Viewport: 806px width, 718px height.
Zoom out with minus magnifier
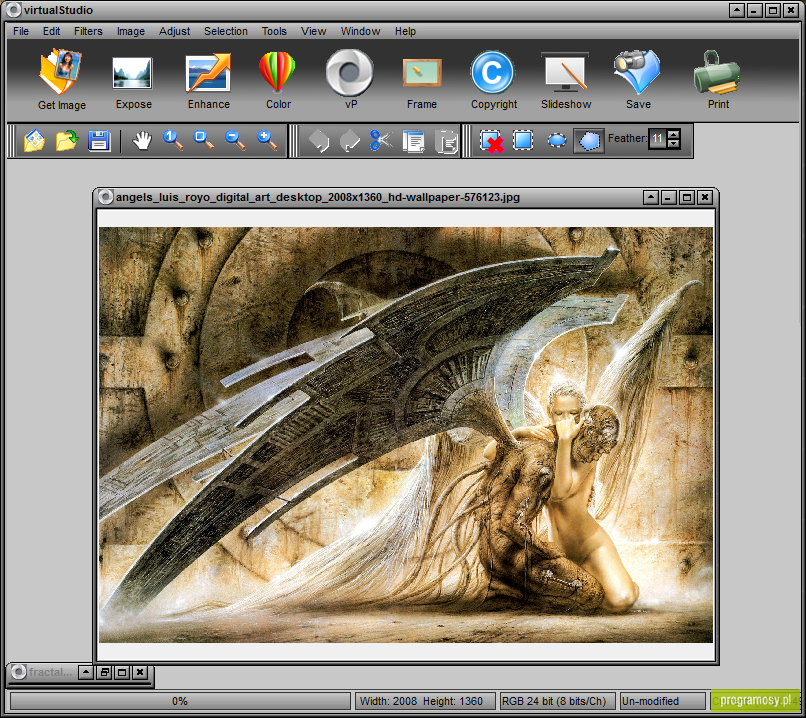click(x=235, y=140)
